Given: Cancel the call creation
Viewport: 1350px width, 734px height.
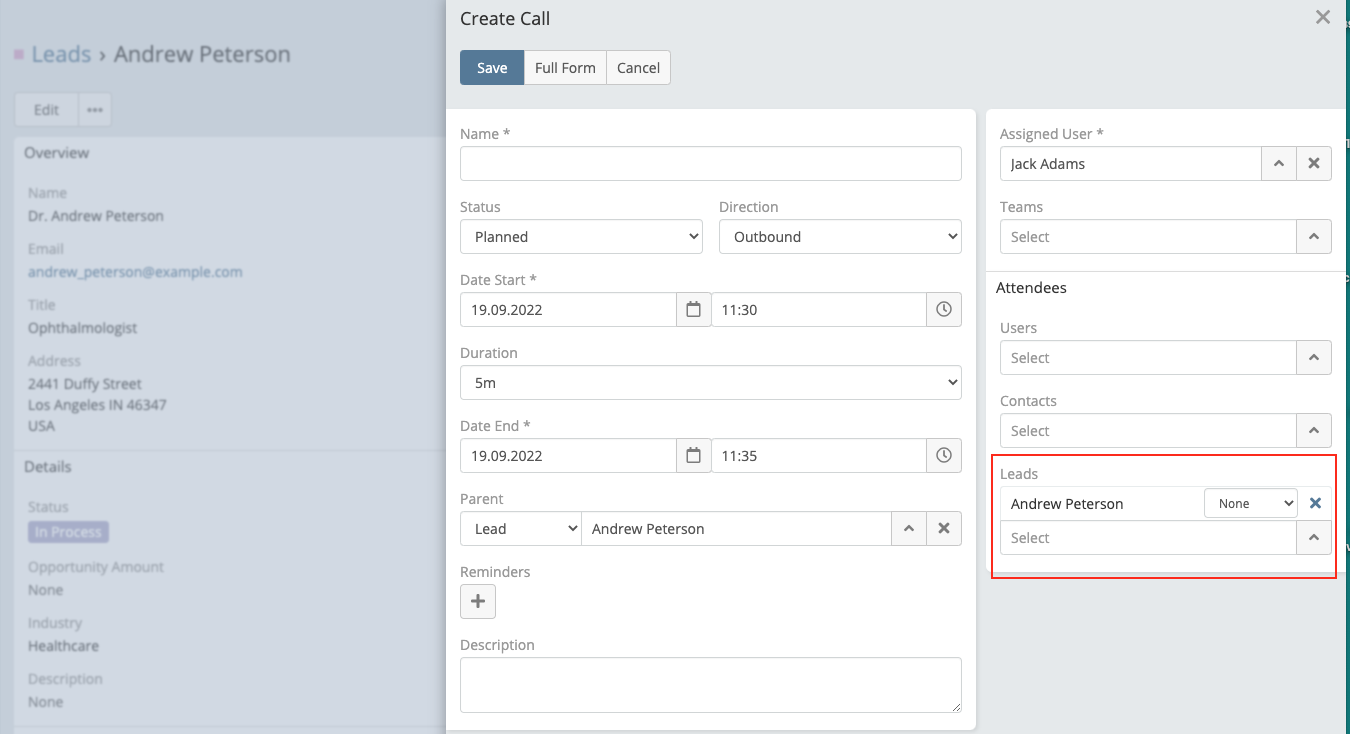Looking at the screenshot, I should [638, 68].
